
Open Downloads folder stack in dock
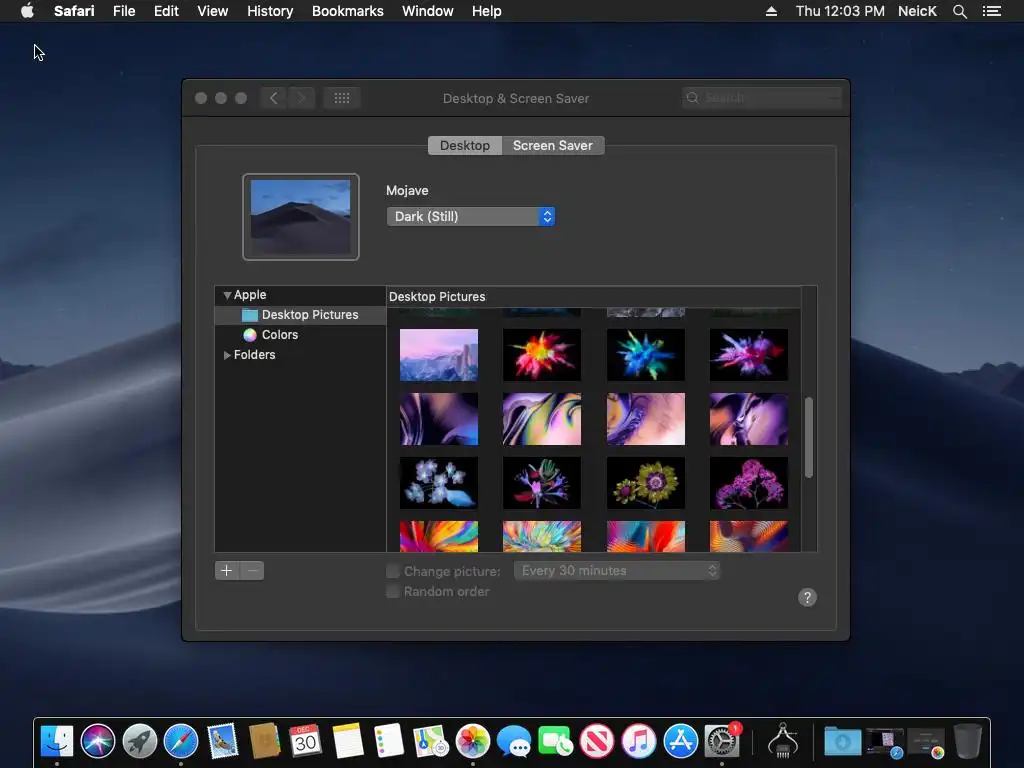pyautogui.click(x=842, y=741)
